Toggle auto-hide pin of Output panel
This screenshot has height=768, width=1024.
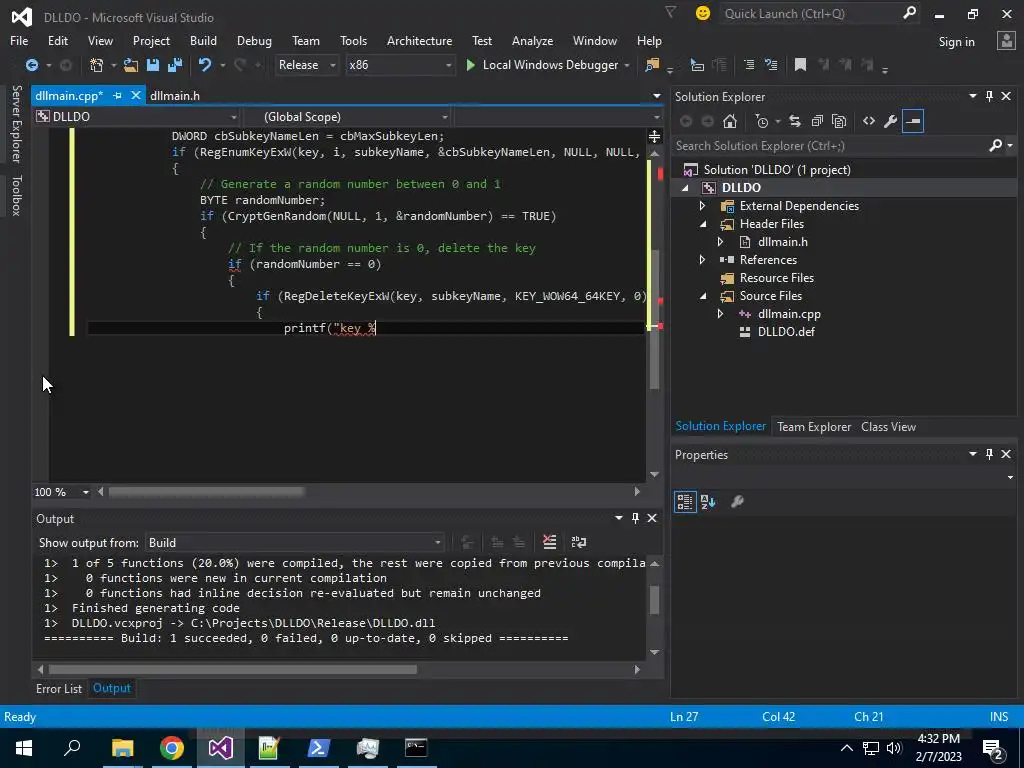click(635, 518)
